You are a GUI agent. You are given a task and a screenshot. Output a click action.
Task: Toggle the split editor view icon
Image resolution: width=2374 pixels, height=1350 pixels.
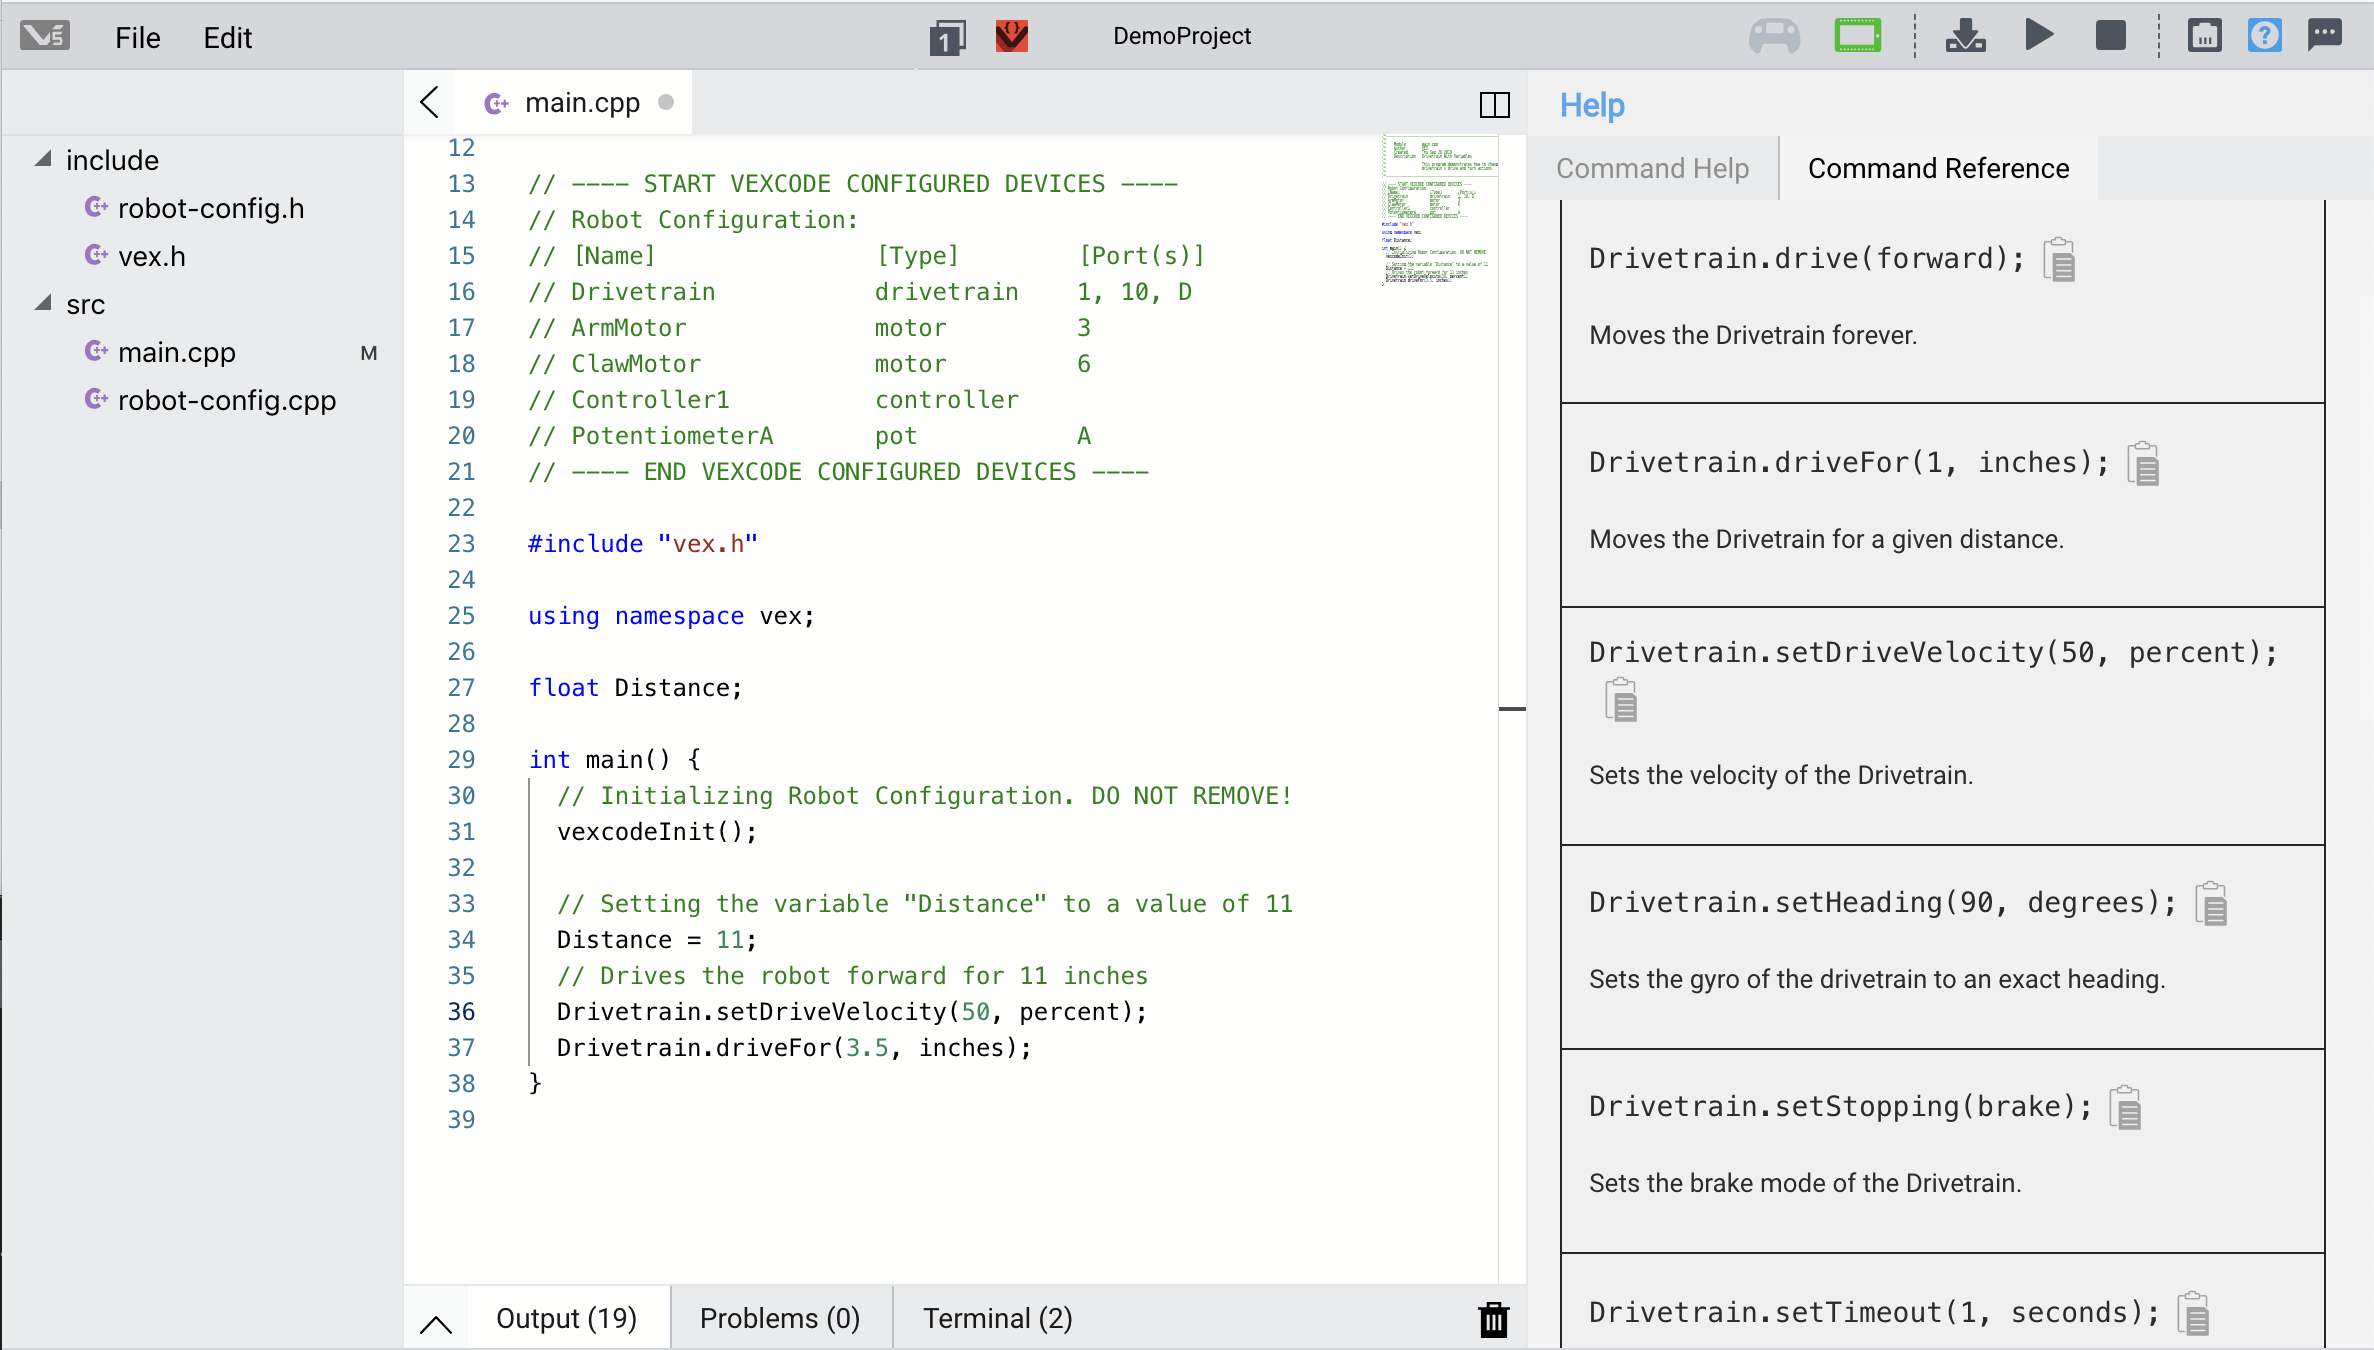(x=1494, y=104)
